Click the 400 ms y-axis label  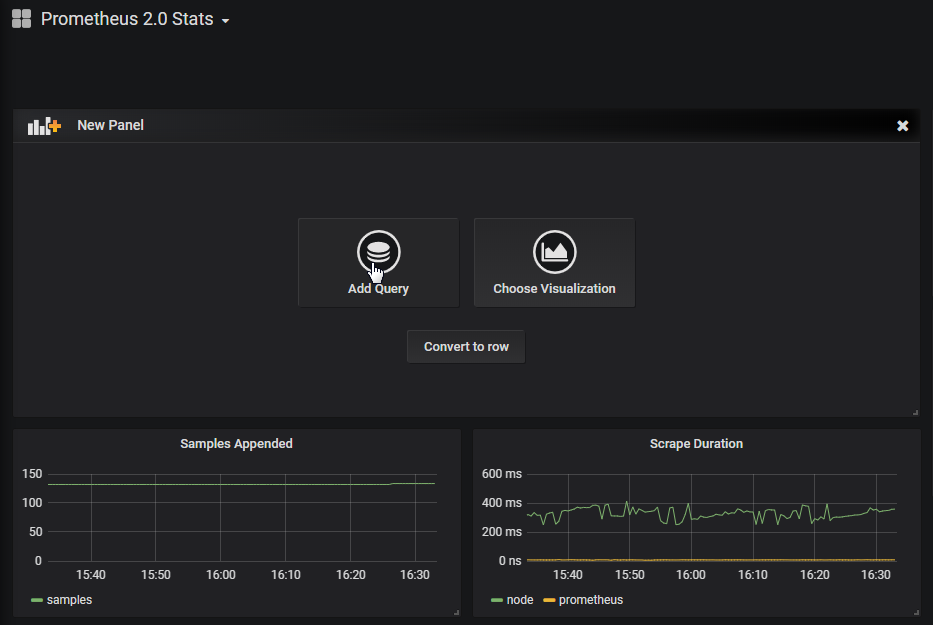502,503
